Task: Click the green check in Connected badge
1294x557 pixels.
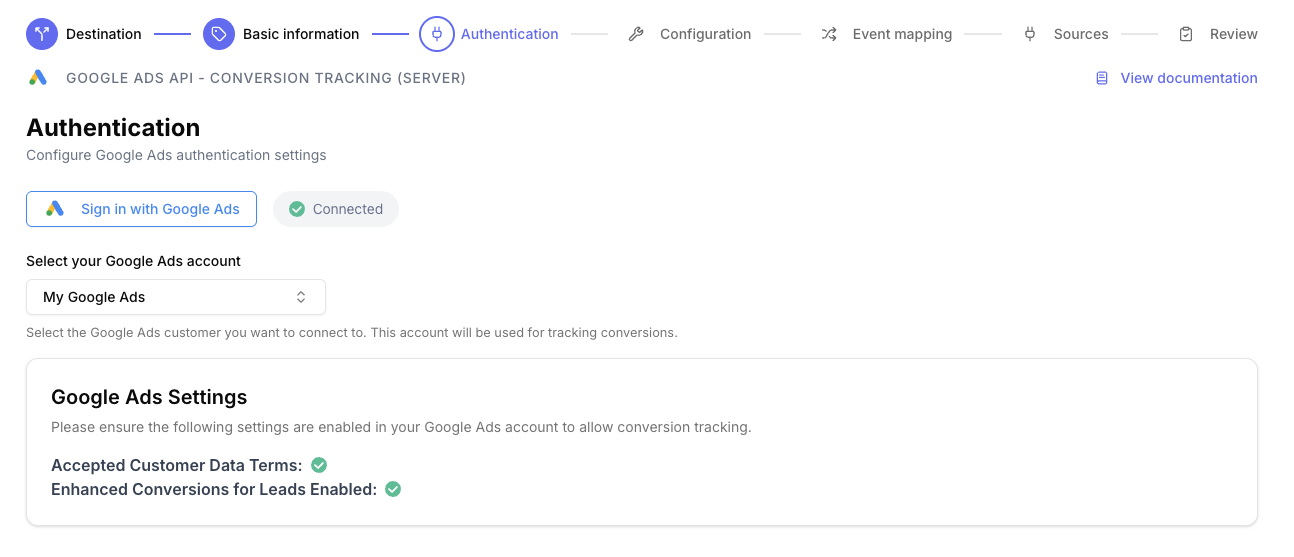Action: pyautogui.click(x=296, y=209)
